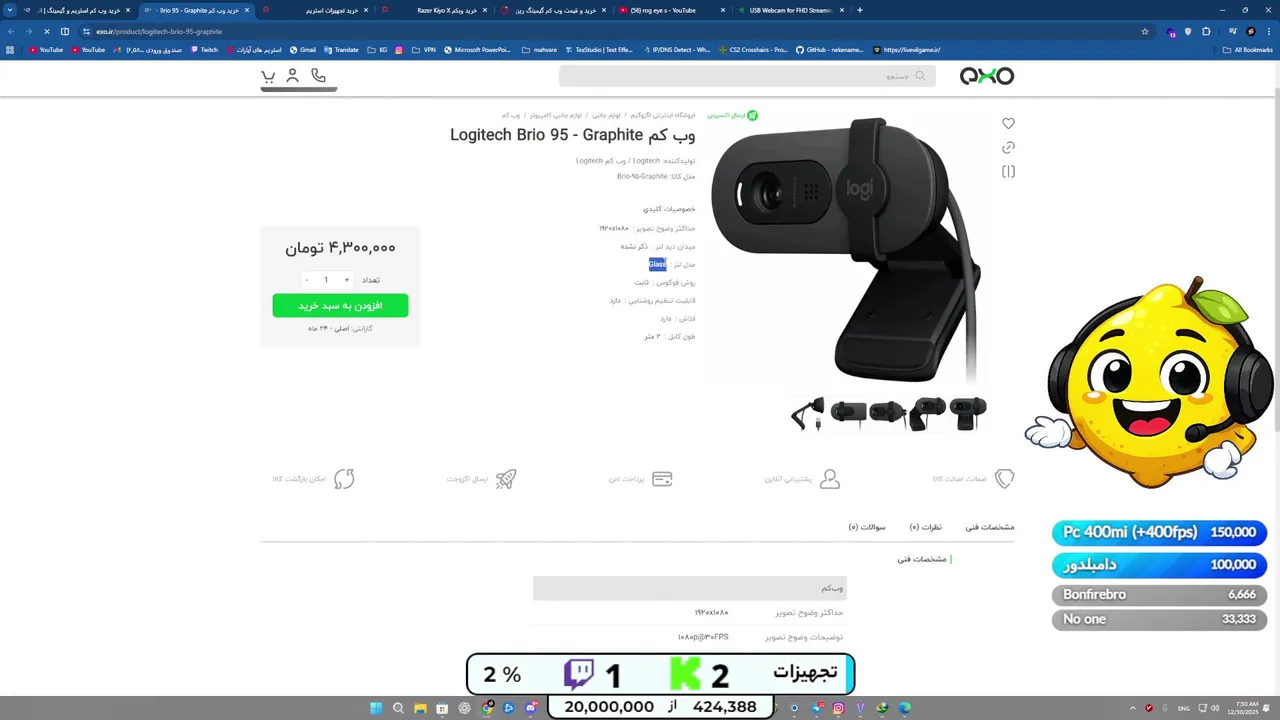
Task: Decrease quantity with minus button
Action: [306, 280]
